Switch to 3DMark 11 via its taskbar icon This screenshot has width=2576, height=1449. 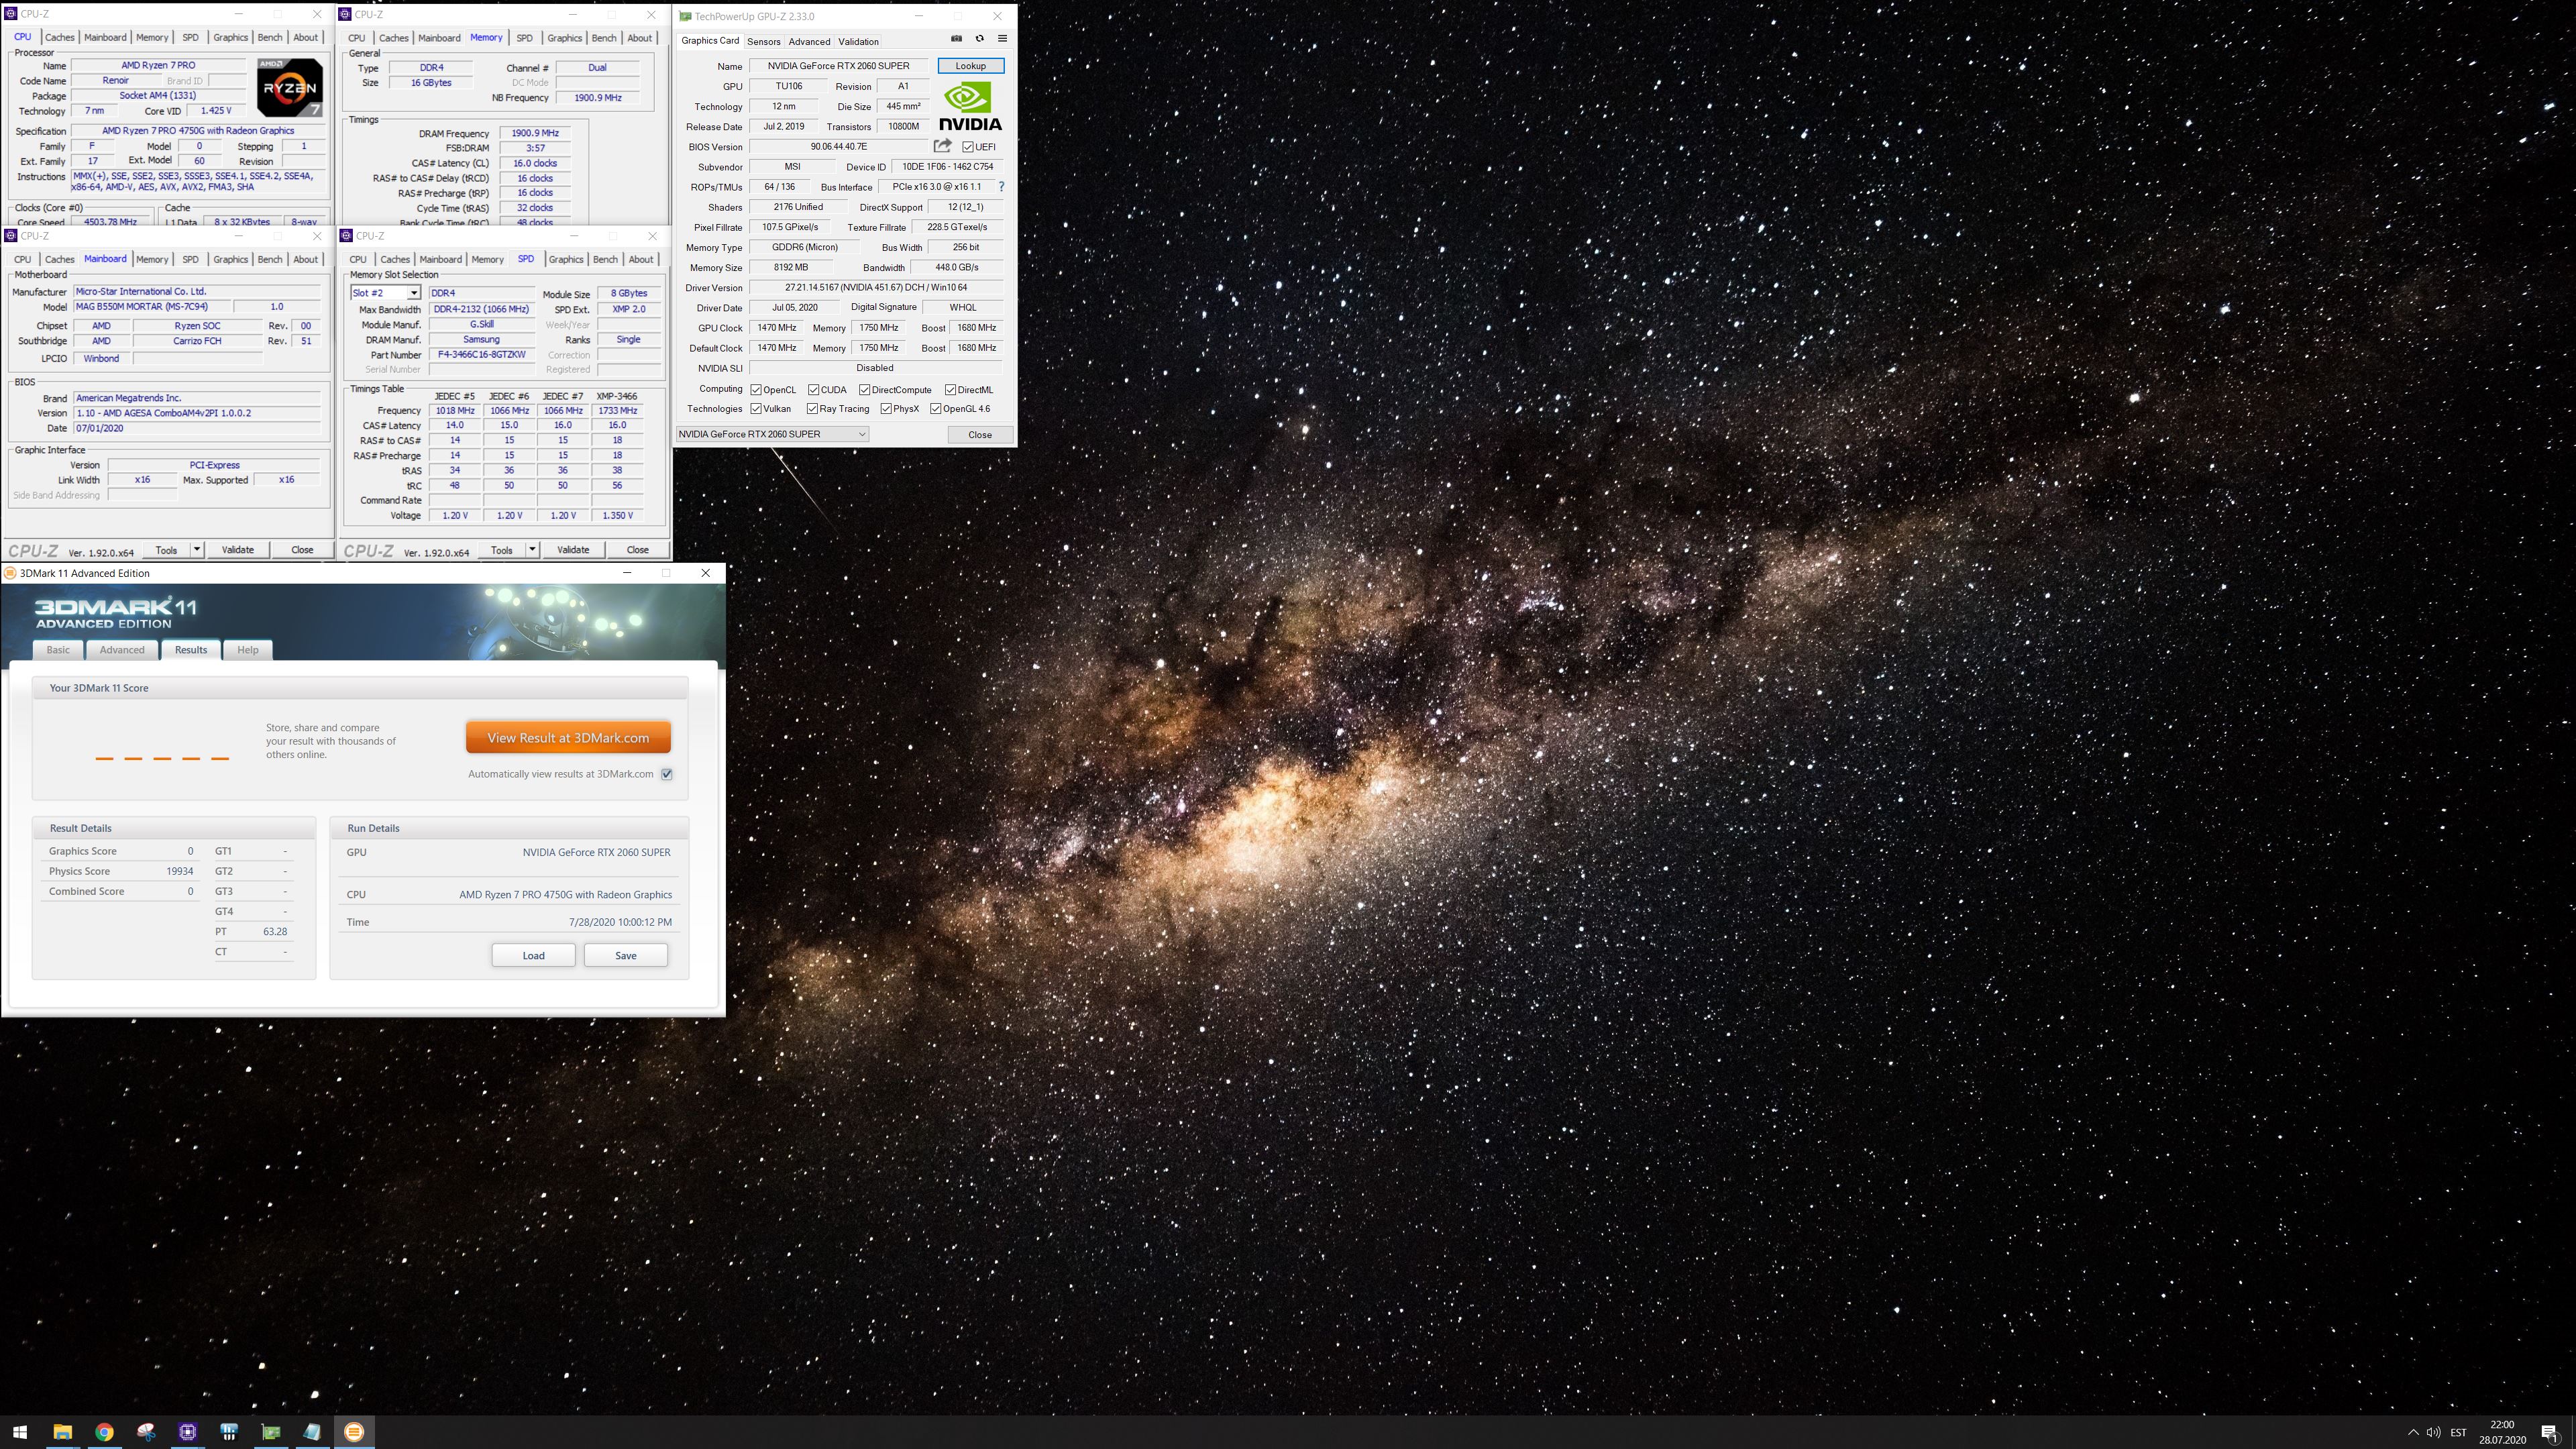[x=354, y=1431]
